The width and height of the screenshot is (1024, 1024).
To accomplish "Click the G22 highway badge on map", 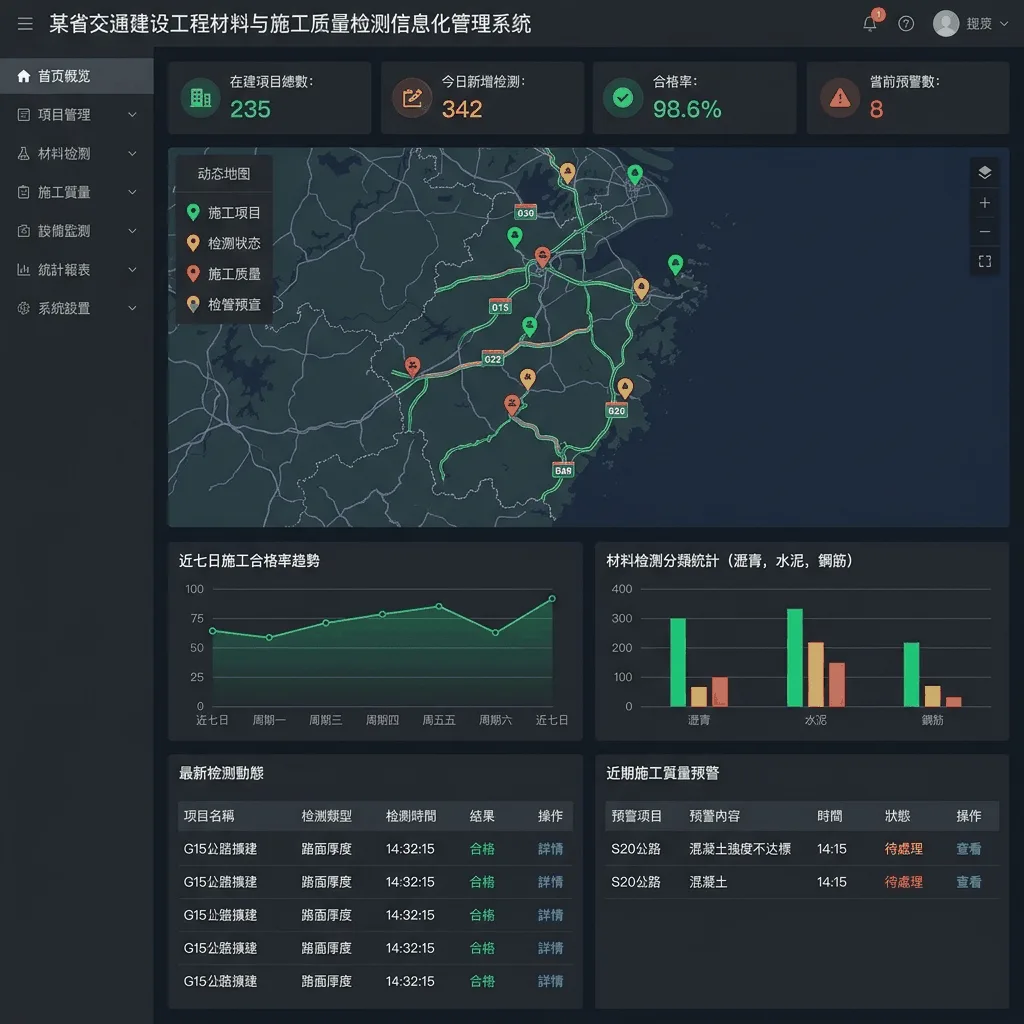I will [x=492, y=359].
